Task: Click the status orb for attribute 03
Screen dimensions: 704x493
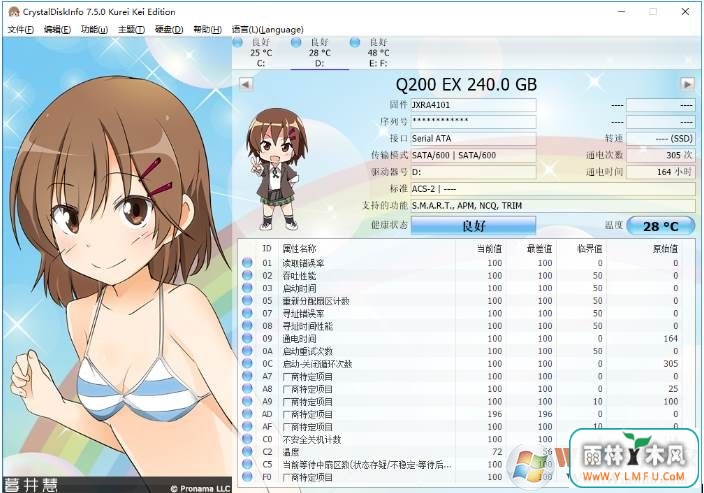Action: click(x=247, y=288)
